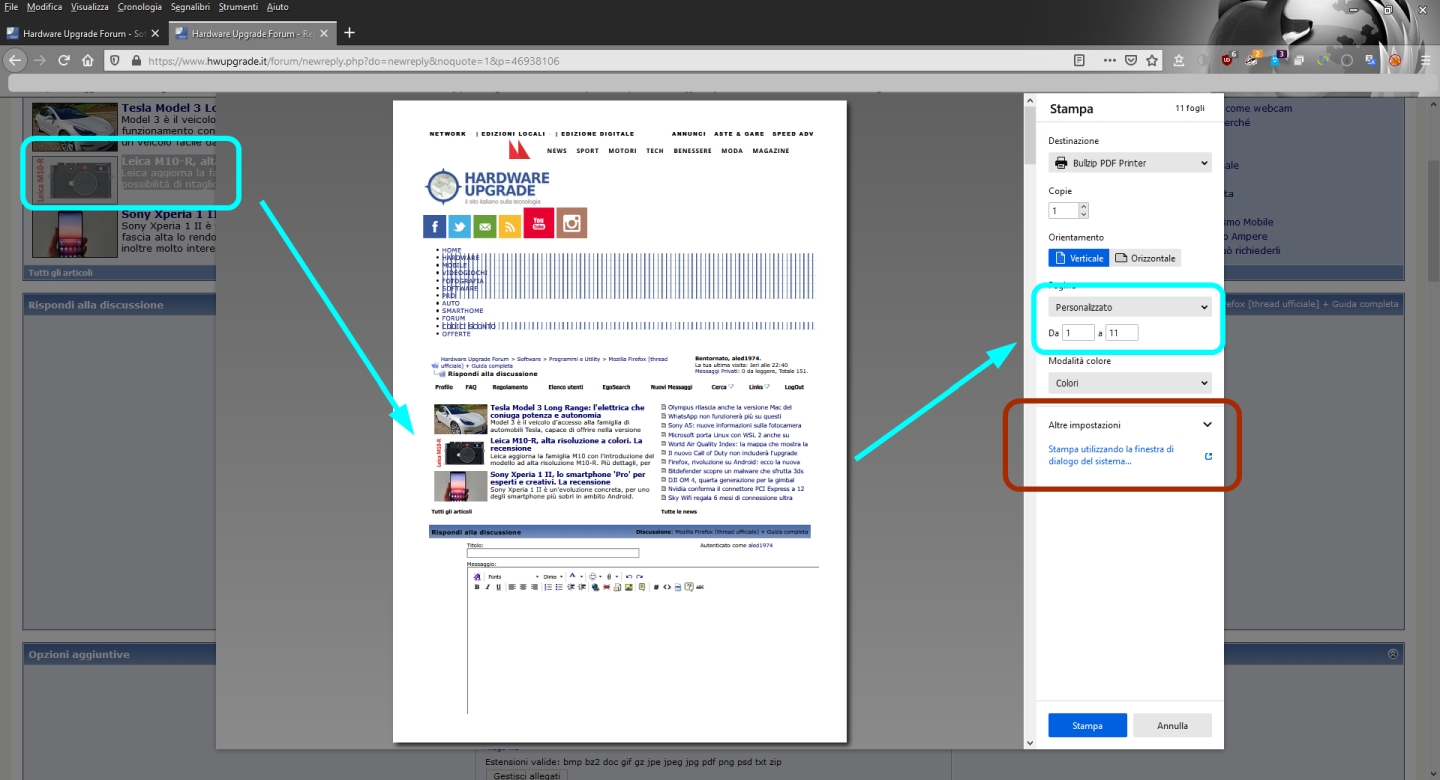Decrease the Copie count with down arrow
The width and height of the screenshot is (1440, 780).
[x=1084, y=215]
